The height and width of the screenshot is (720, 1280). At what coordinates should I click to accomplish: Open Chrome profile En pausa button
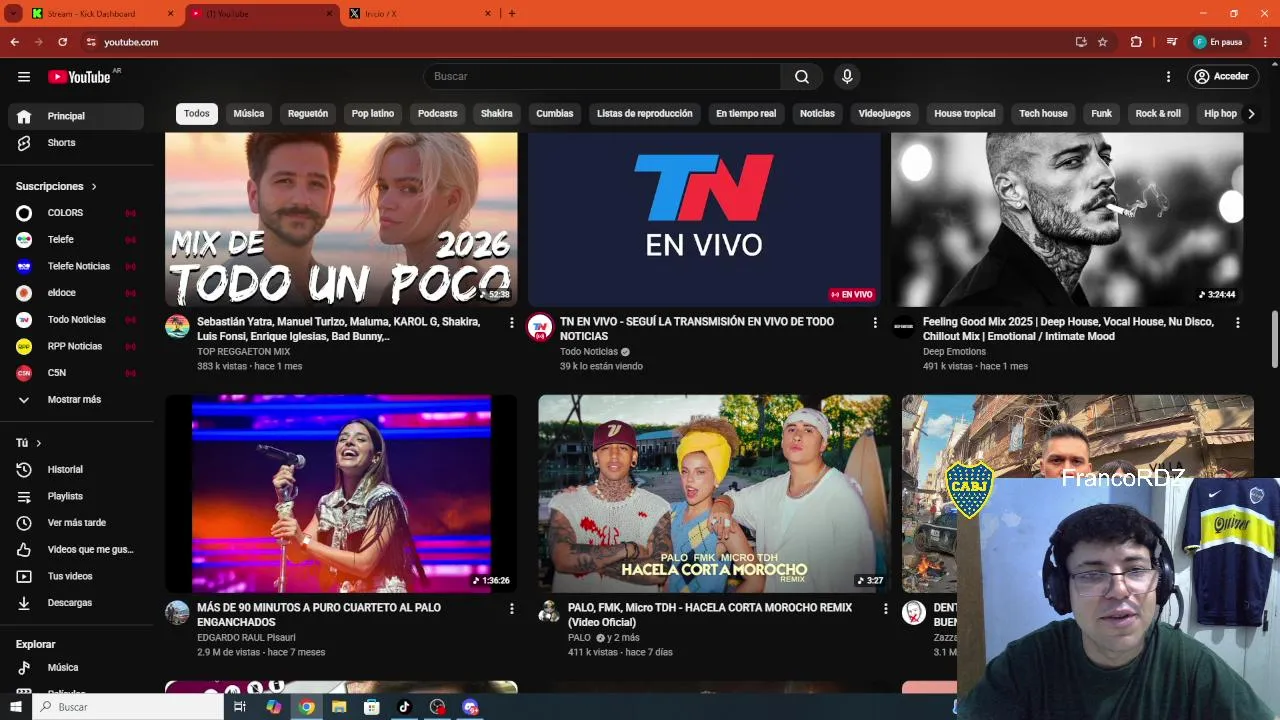pos(1218,42)
